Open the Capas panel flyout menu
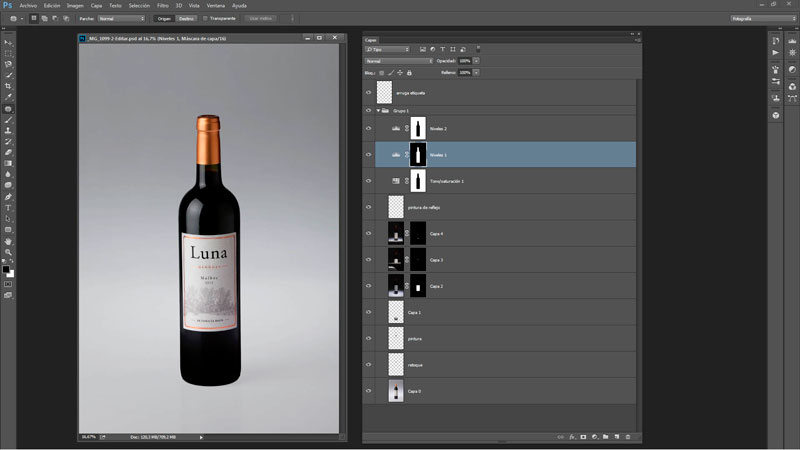Viewport: 800px width, 450px height. pos(638,40)
